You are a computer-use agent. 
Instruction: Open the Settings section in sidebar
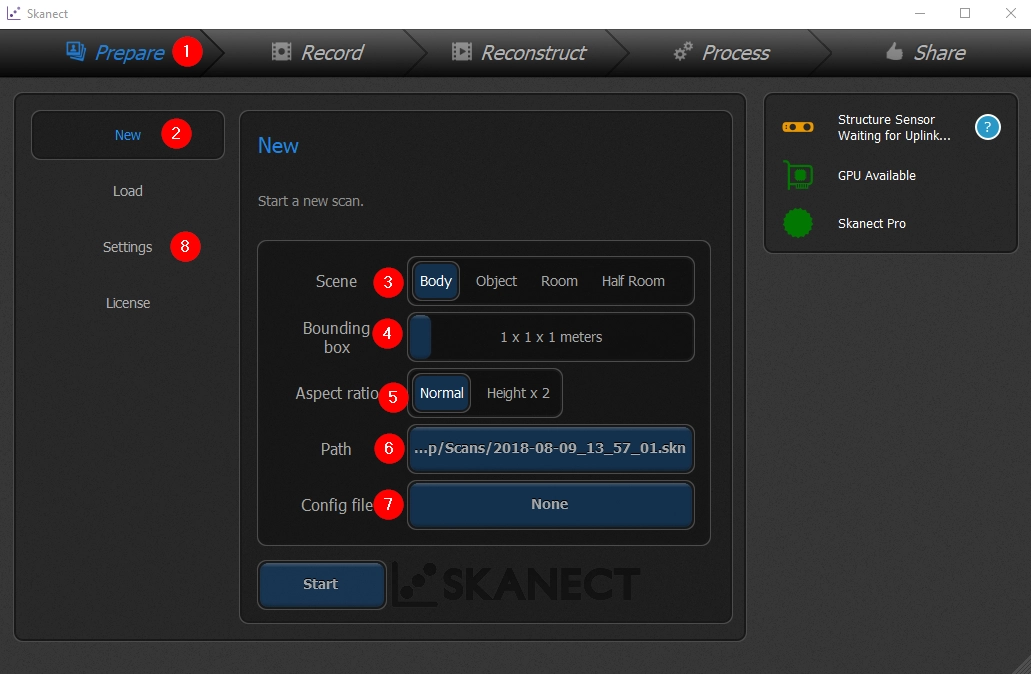point(127,247)
